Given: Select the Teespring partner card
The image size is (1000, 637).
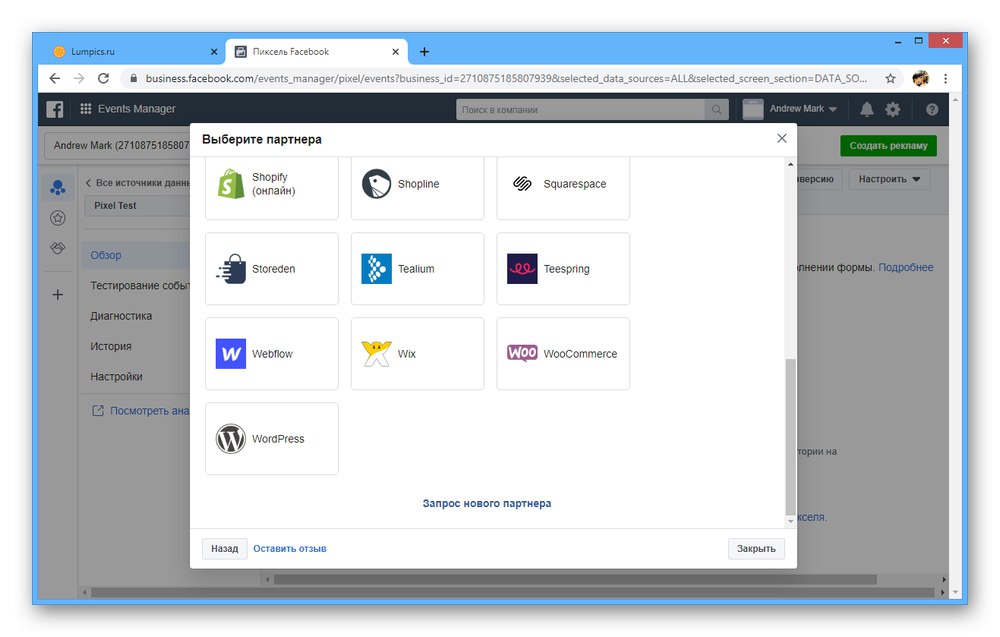Looking at the screenshot, I should pos(563,268).
